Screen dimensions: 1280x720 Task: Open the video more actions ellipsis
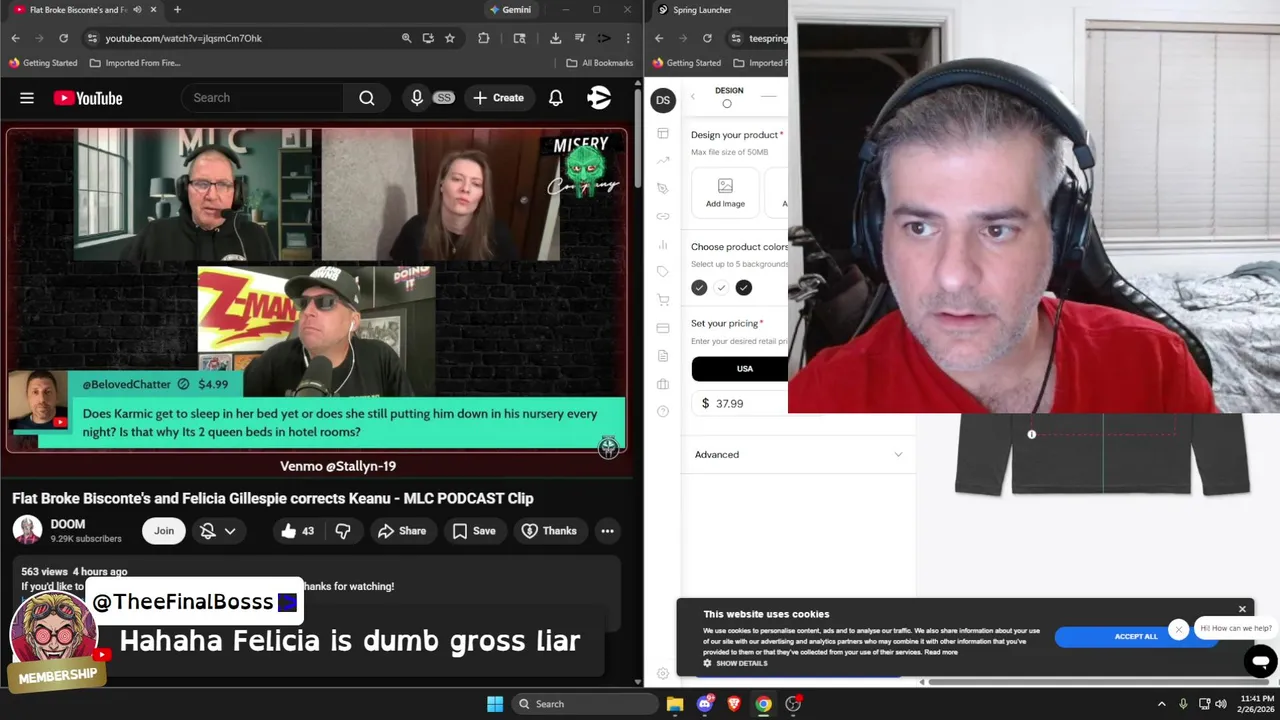pos(607,531)
